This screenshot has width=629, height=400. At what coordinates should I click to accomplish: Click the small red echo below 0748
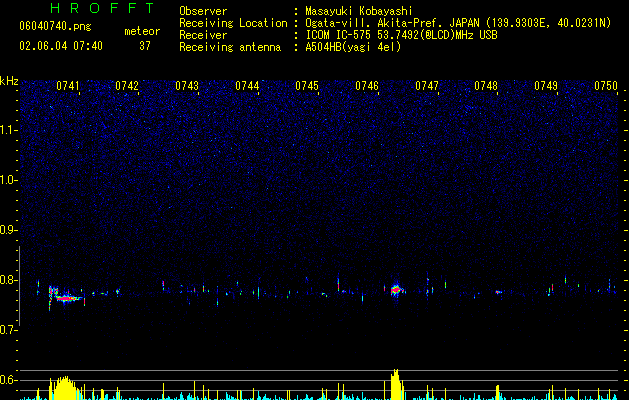(x=498, y=292)
